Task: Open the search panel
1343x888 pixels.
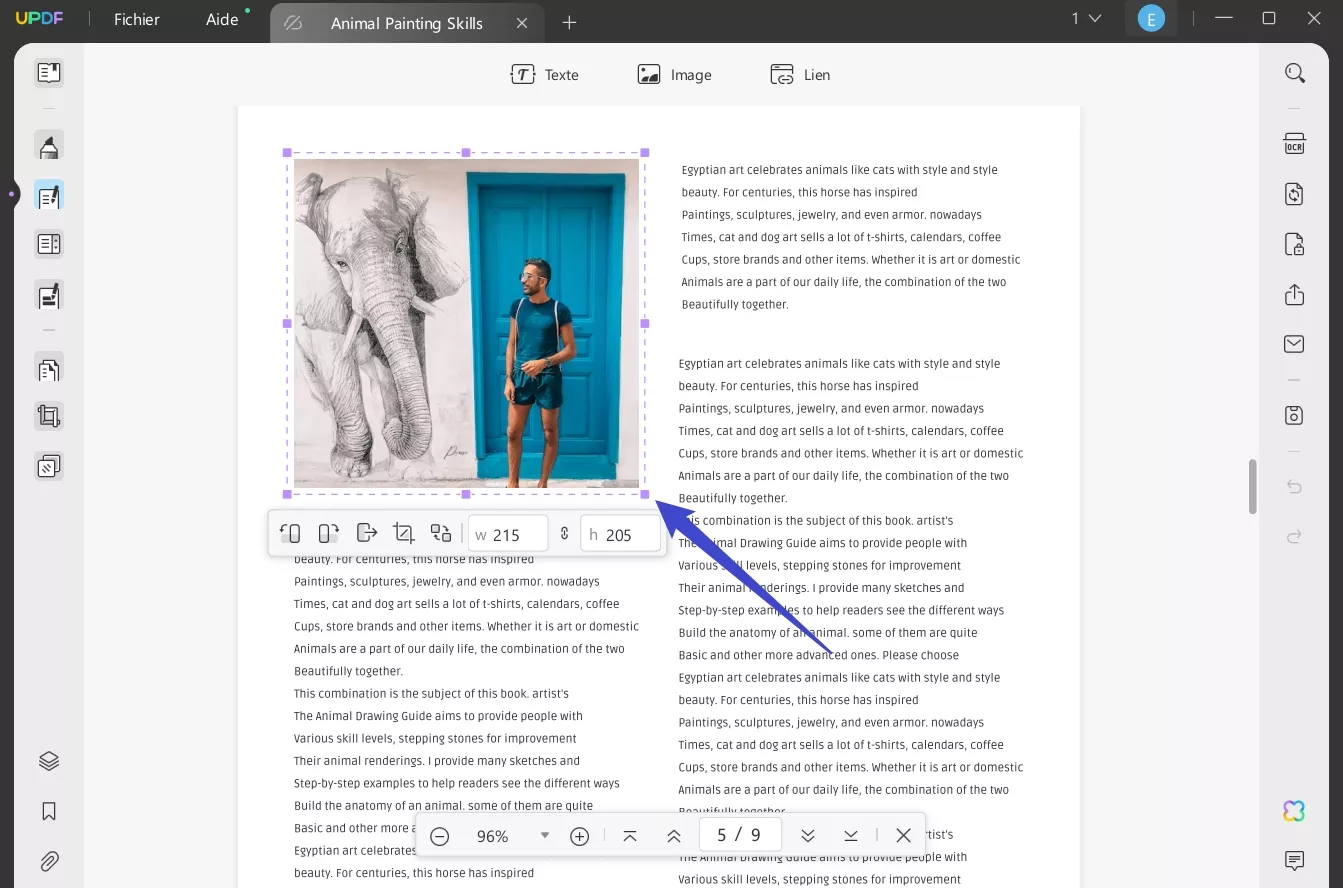Action: pos(1294,73)
